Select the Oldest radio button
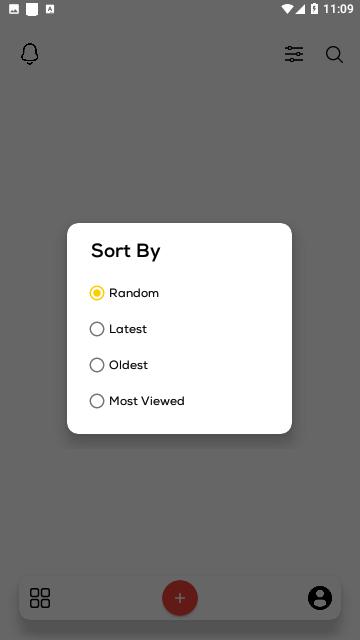The height and width of the screenshot is (640, 360). pos(97,365)
